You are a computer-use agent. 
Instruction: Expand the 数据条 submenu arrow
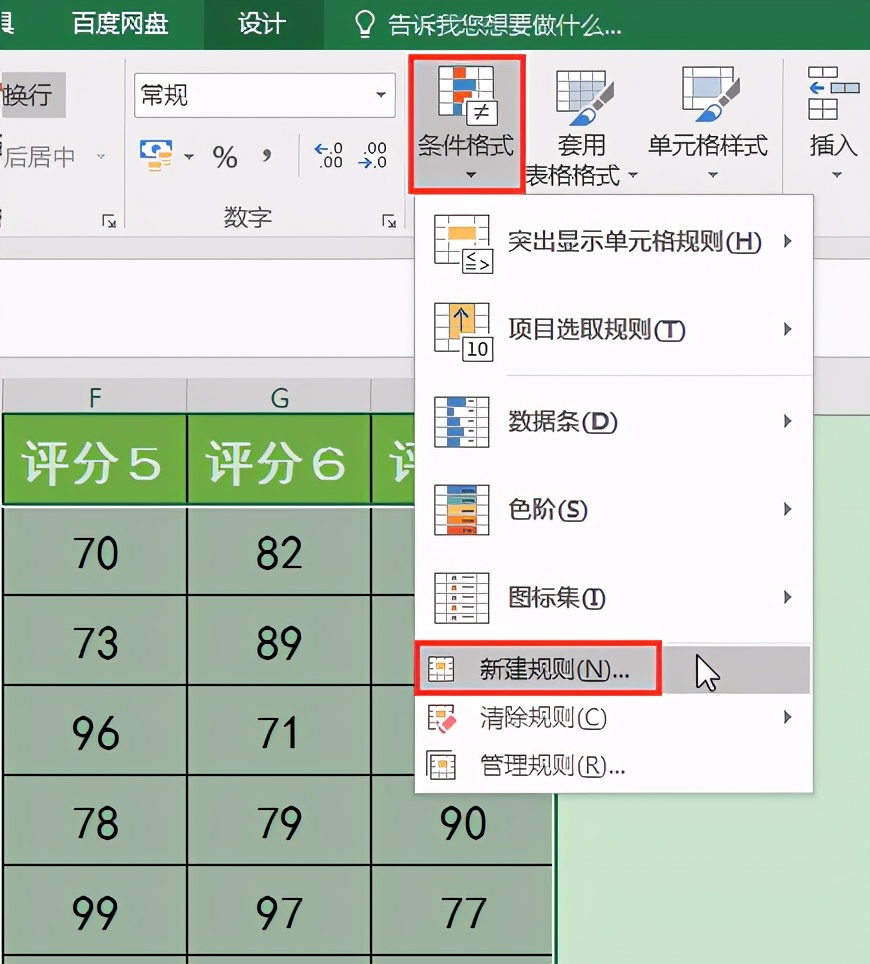[x=788, y=421]
